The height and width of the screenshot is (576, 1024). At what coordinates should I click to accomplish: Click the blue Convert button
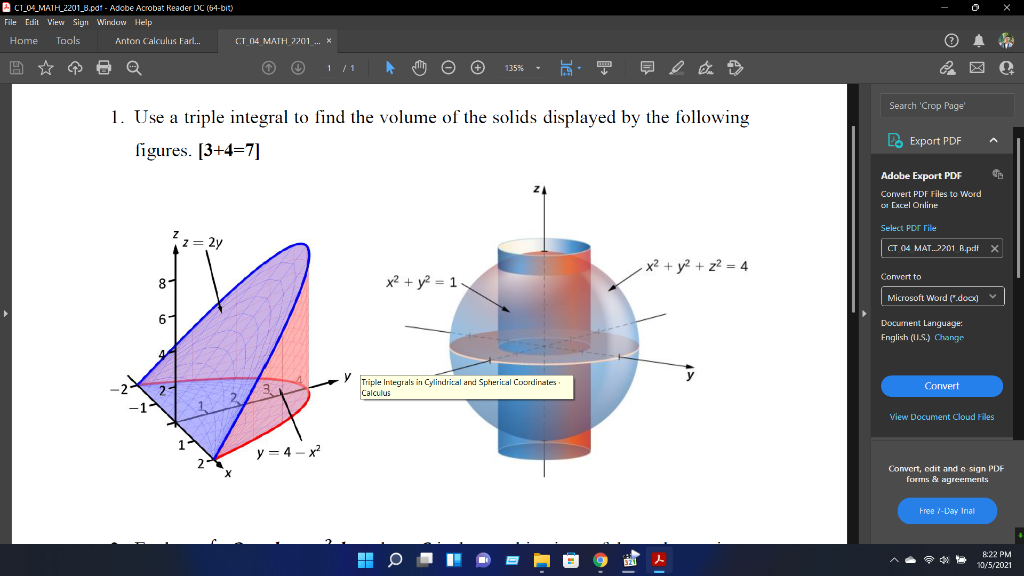click(x=941, y=386)
